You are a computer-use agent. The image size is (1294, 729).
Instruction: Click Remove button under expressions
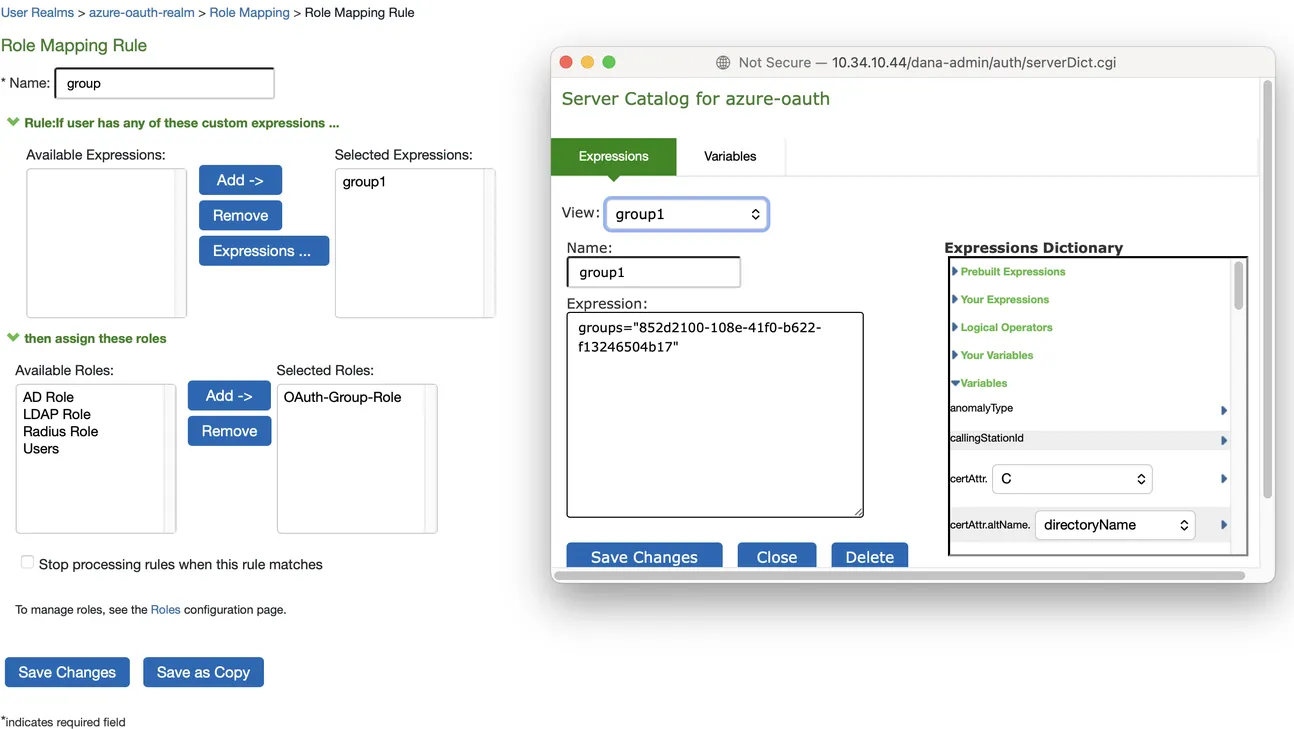click(240, 215)
